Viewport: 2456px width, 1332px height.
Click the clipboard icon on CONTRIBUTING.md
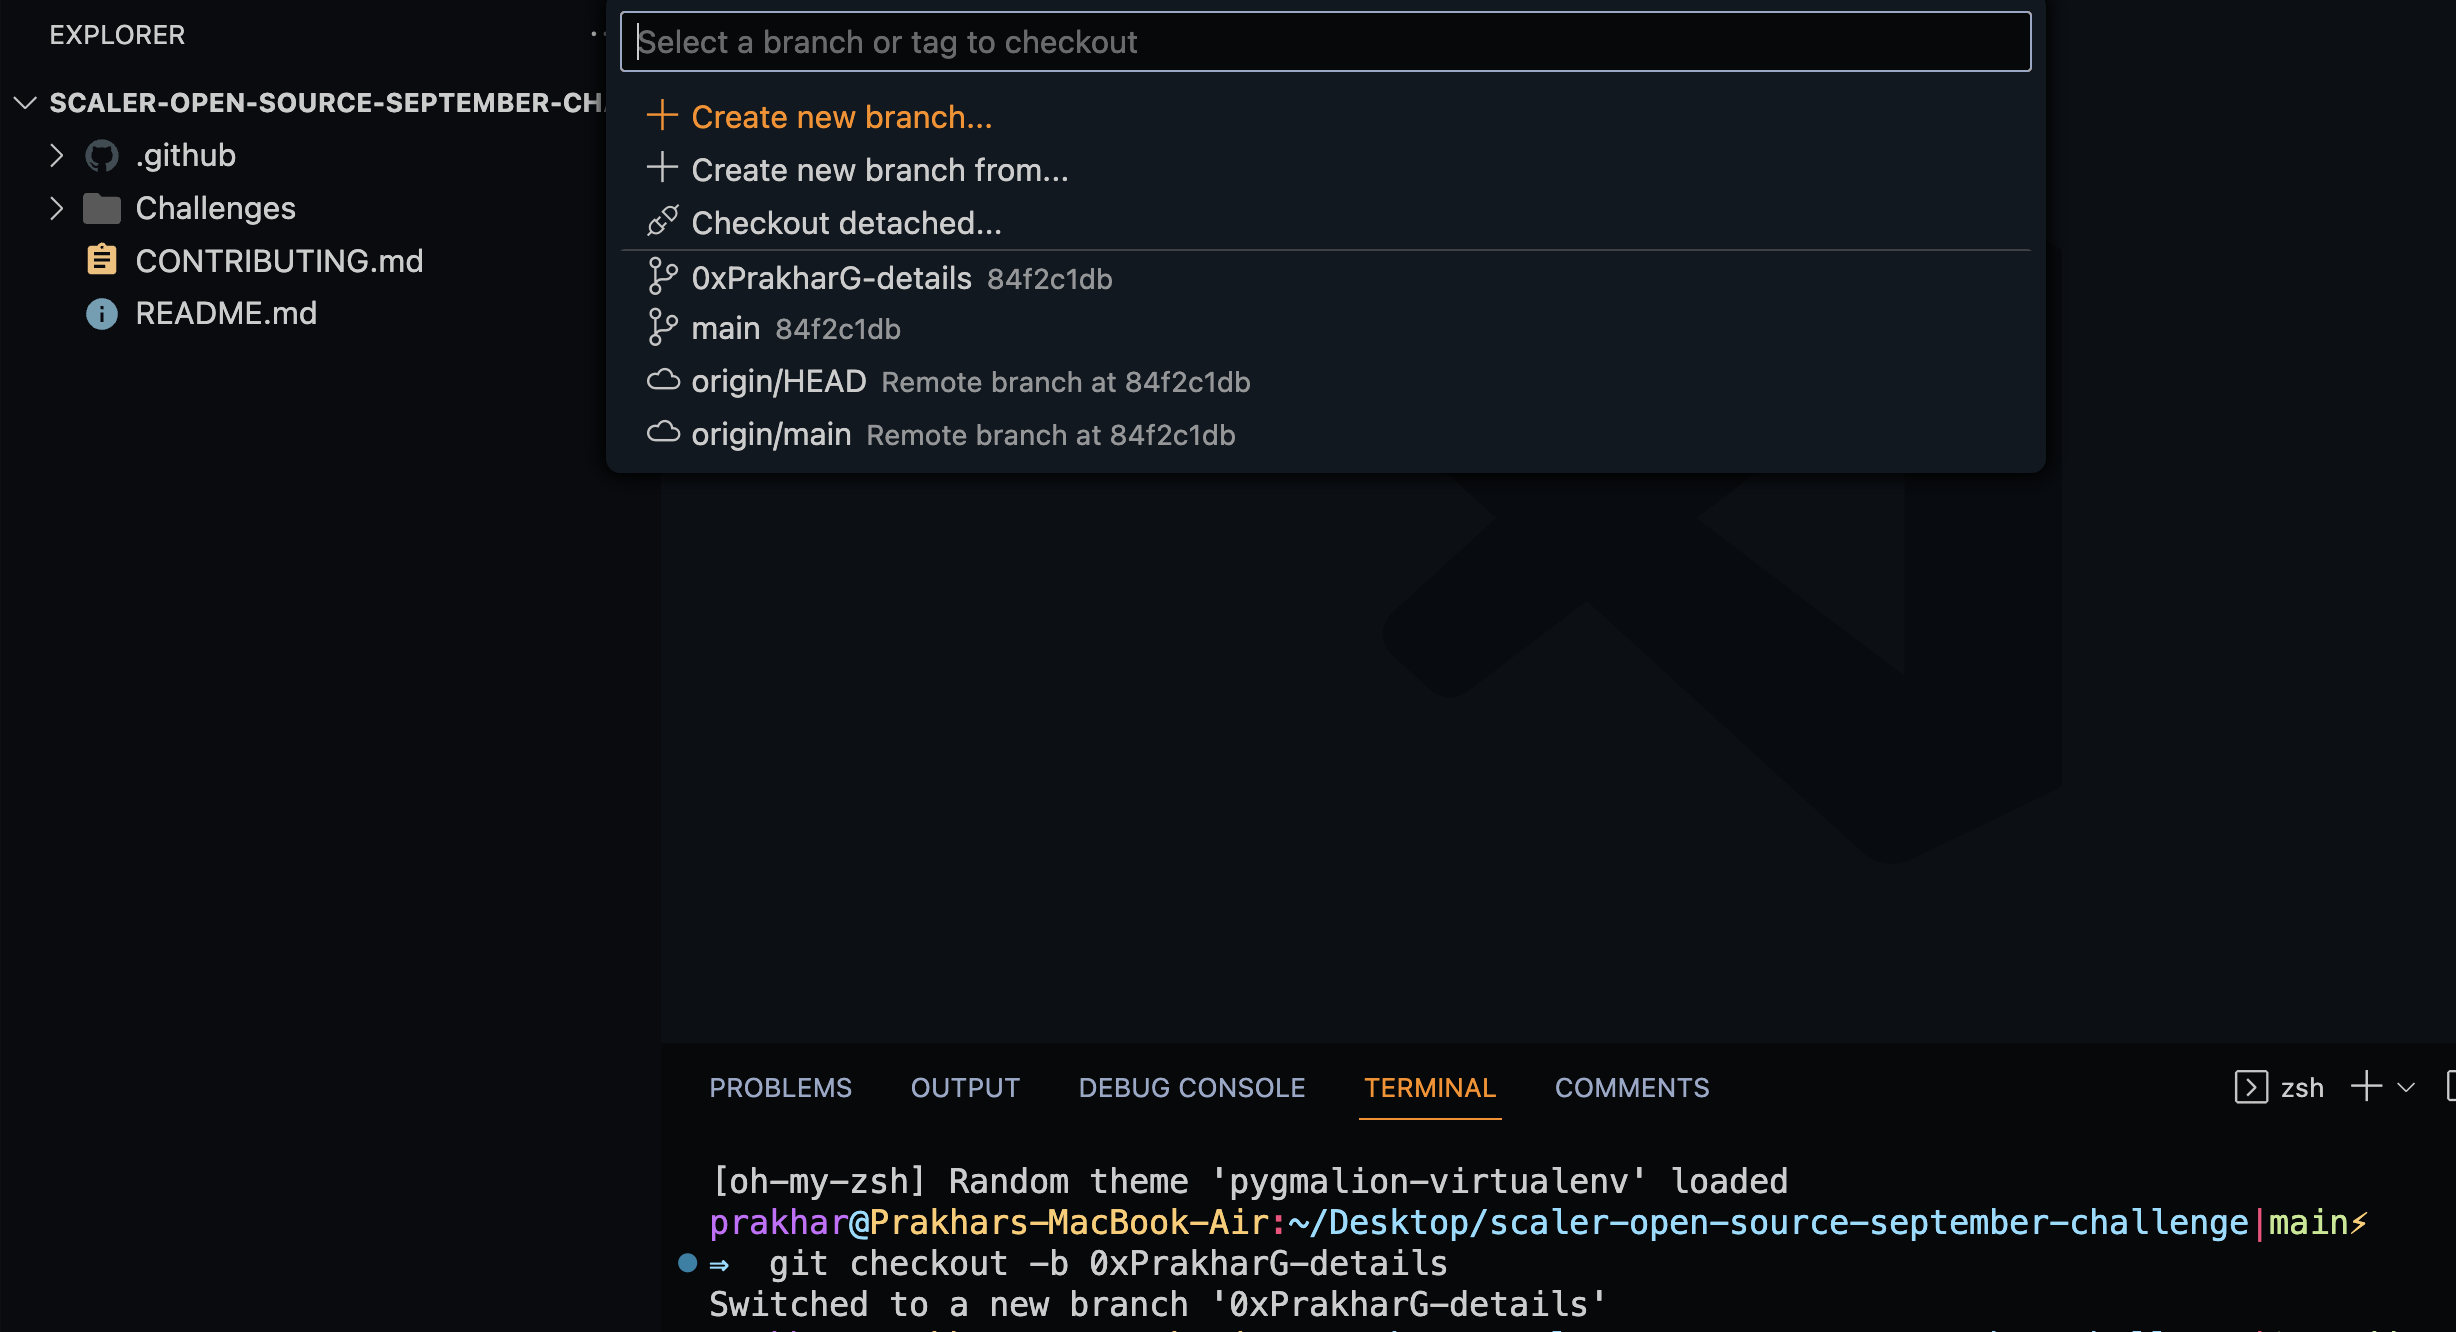101,260
